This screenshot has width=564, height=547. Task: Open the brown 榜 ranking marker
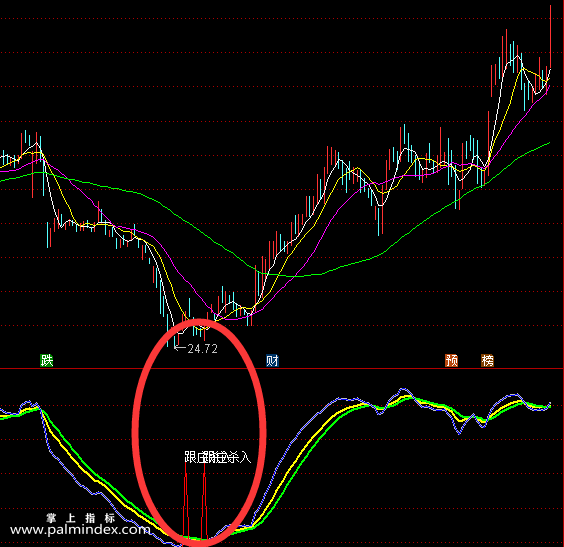point(487,360)
